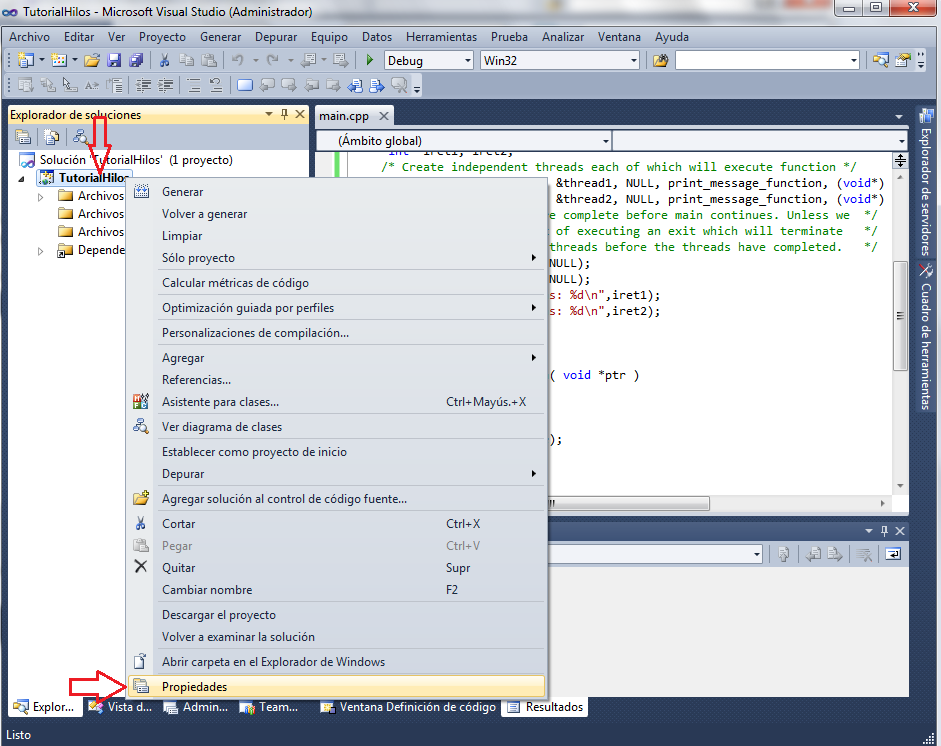This screenshot has height=746, width=941.
Task: Expand the Ámbito global scope dropdown
Action: coord(604,141)
